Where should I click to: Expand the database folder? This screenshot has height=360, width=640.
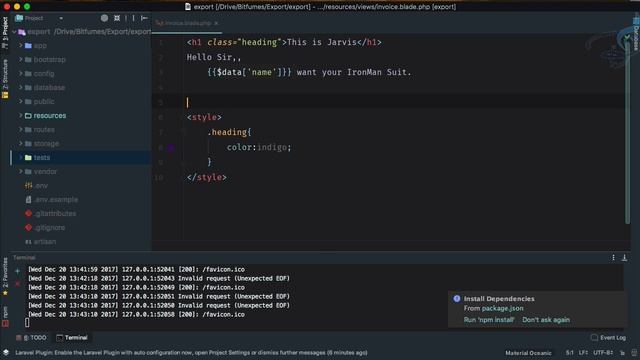click(20, 87)
